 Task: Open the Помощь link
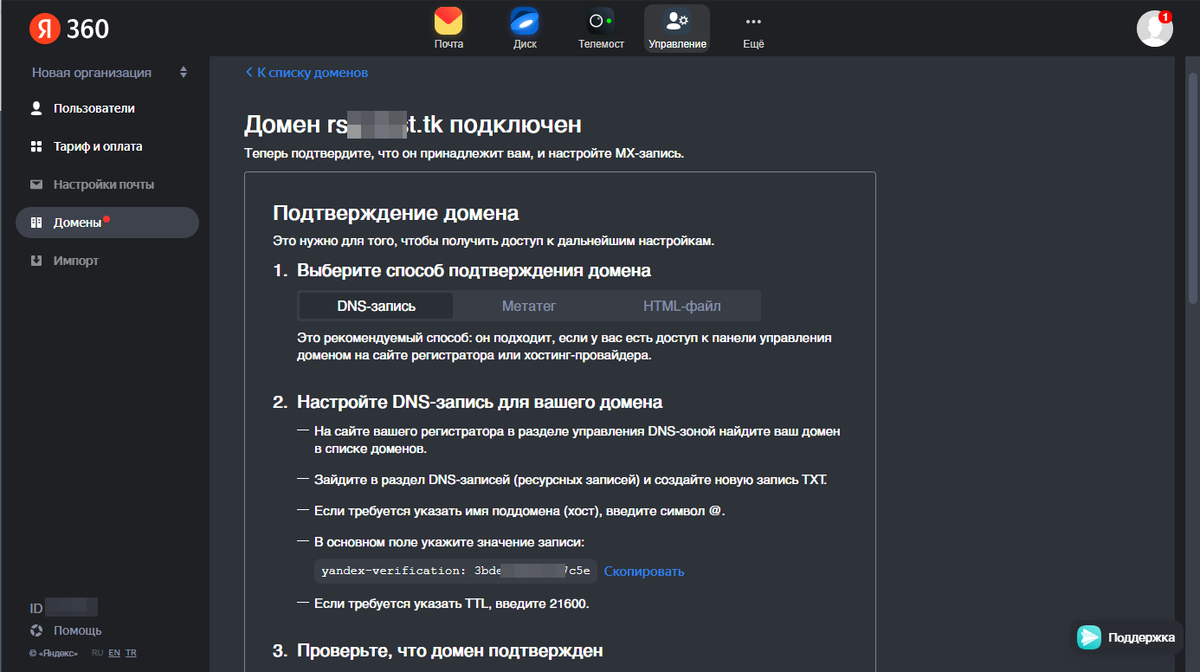(x=77, y=631)
